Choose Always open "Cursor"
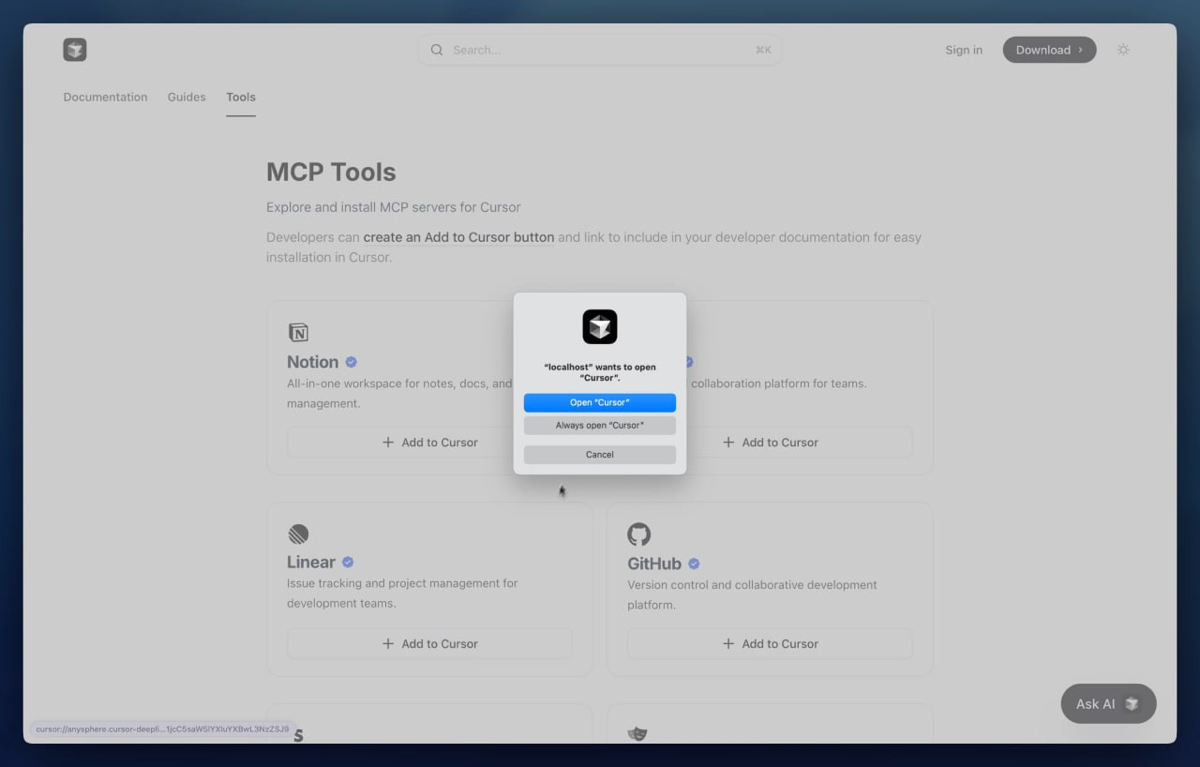This screenshot has height=767, width=1200. point(600,426)
